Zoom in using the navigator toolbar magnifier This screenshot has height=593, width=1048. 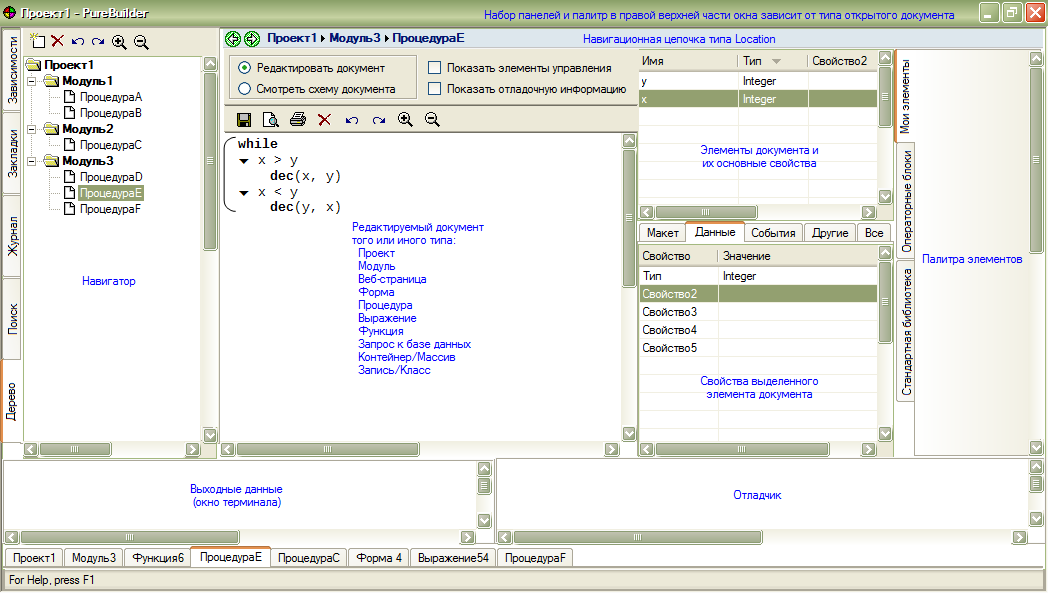(x=119, y=42)
